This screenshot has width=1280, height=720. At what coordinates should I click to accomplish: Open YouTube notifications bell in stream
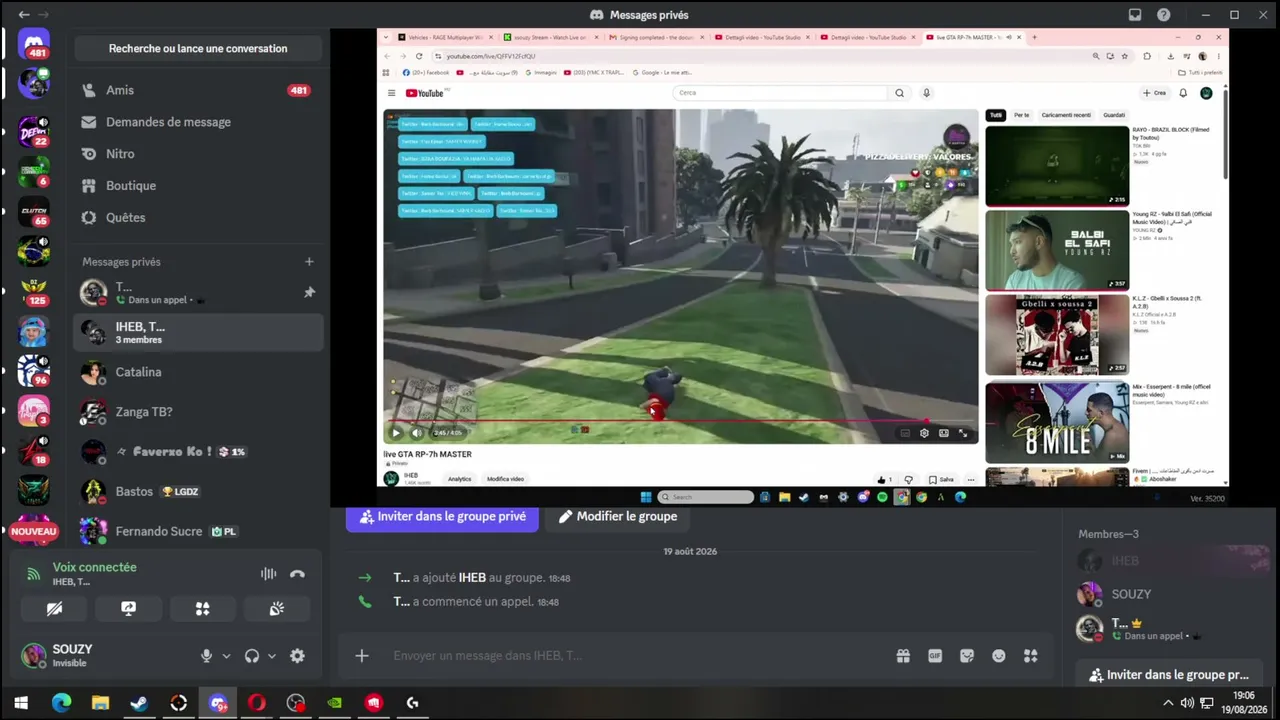point(1183,93)
